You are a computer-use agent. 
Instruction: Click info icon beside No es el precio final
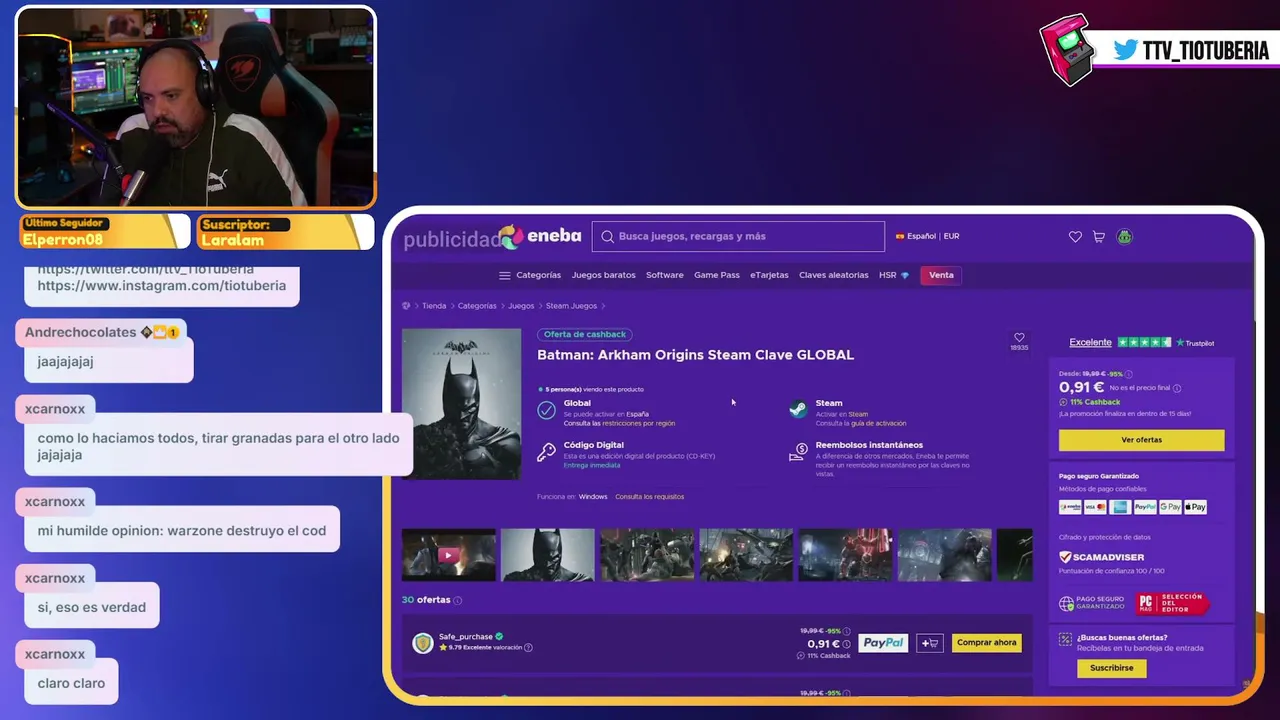point(1177,388)
